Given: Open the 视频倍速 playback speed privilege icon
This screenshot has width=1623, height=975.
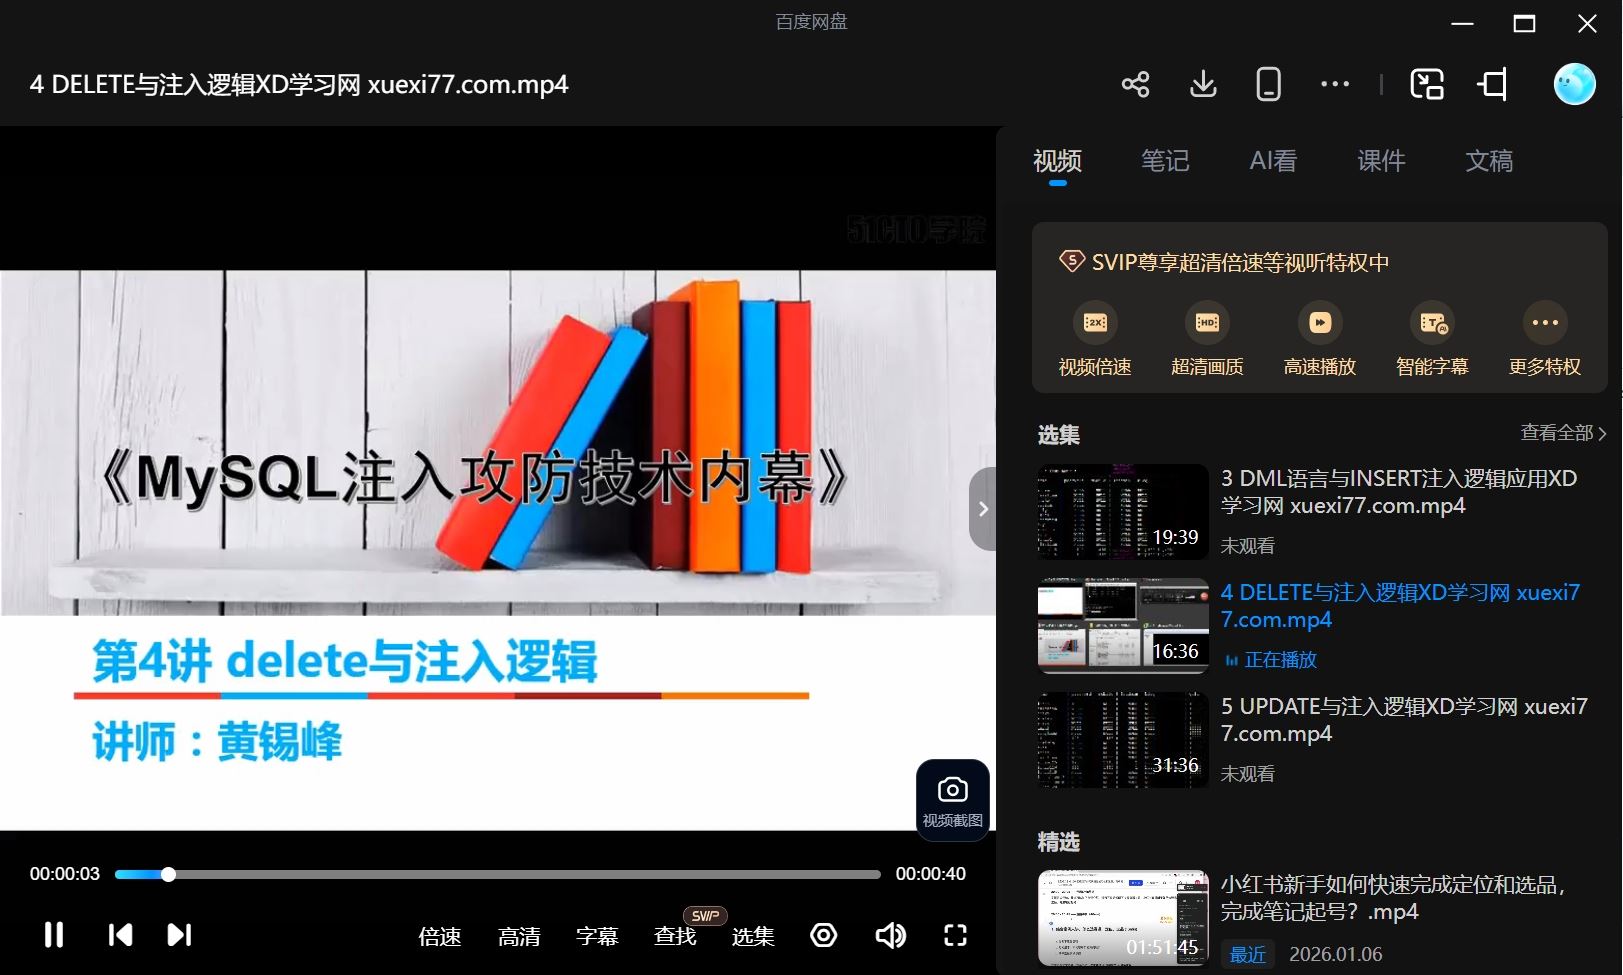Looking at the screenshot, I should point(1094,323).
